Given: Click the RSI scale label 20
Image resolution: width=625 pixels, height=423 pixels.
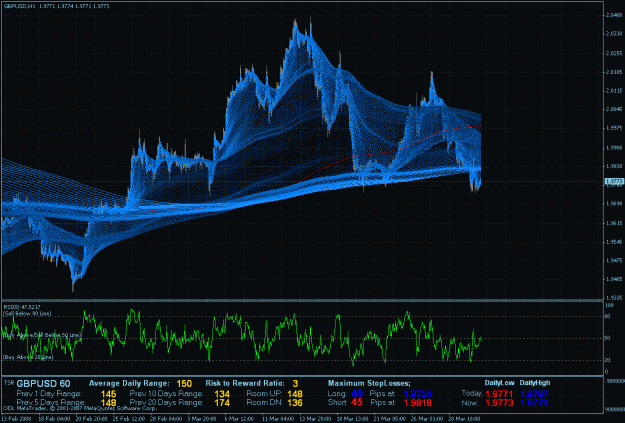Looking at the screenshot, I should (x=608, y=360).
